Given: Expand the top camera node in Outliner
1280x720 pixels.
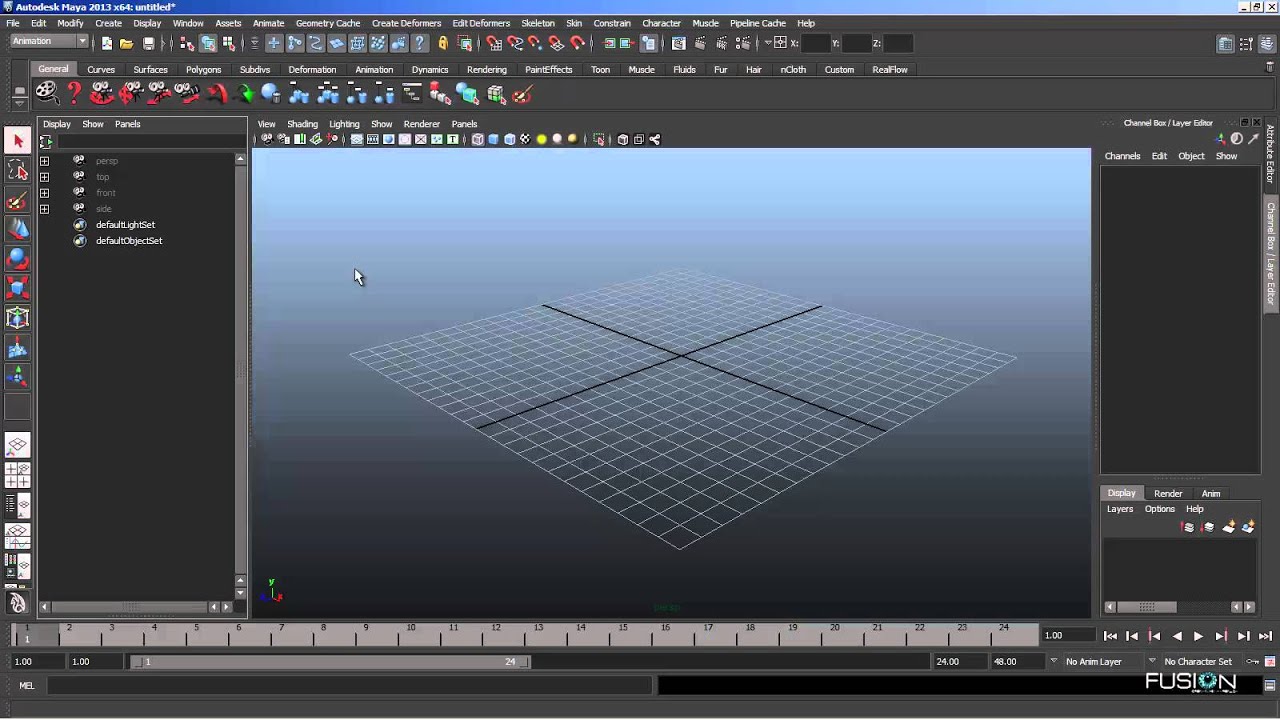Looking at the screenshot, I should [x=44, y=177].
